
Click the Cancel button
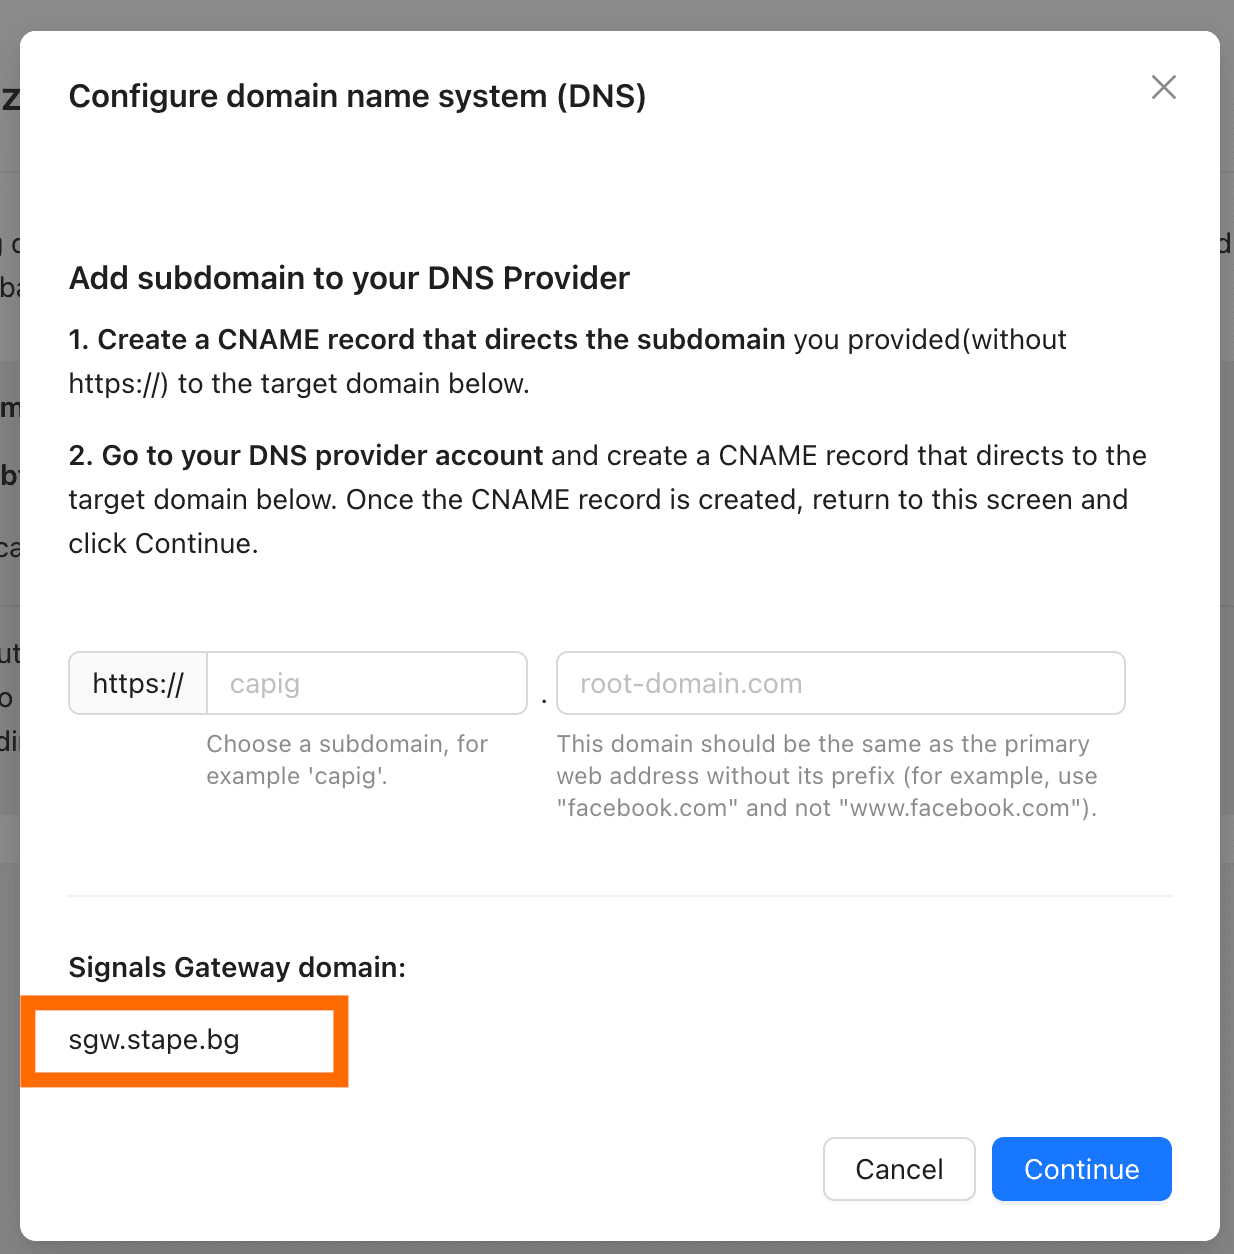(x=898, y=1169)
